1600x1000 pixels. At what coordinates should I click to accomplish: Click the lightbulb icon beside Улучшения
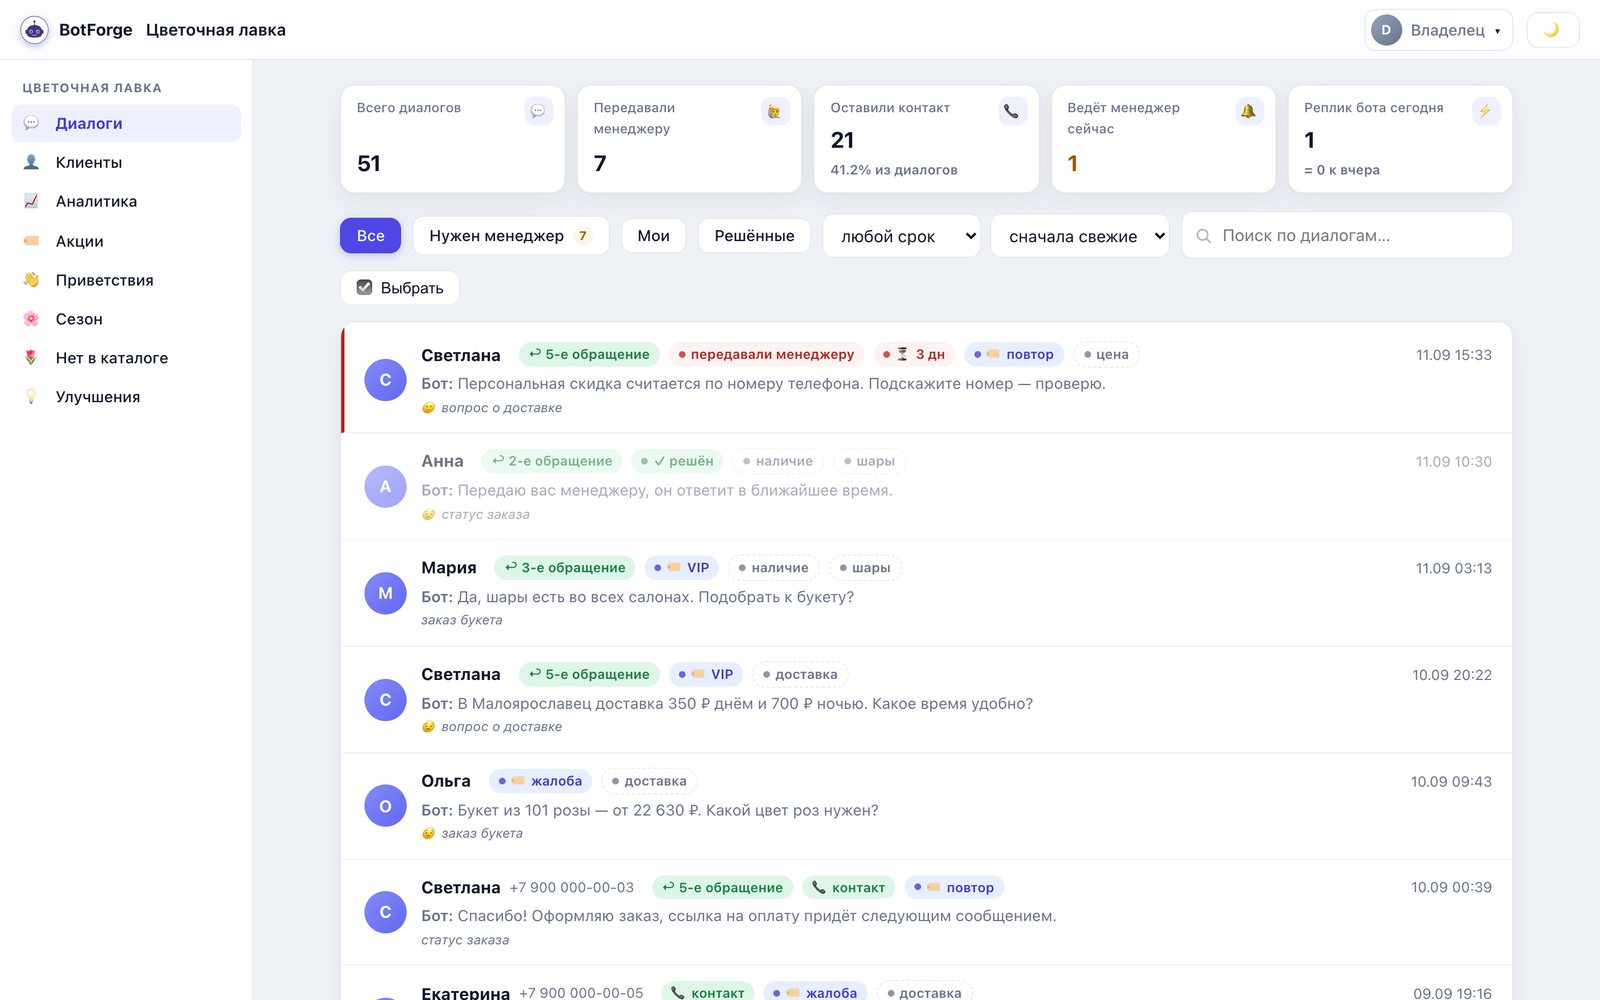coord(31,397)
